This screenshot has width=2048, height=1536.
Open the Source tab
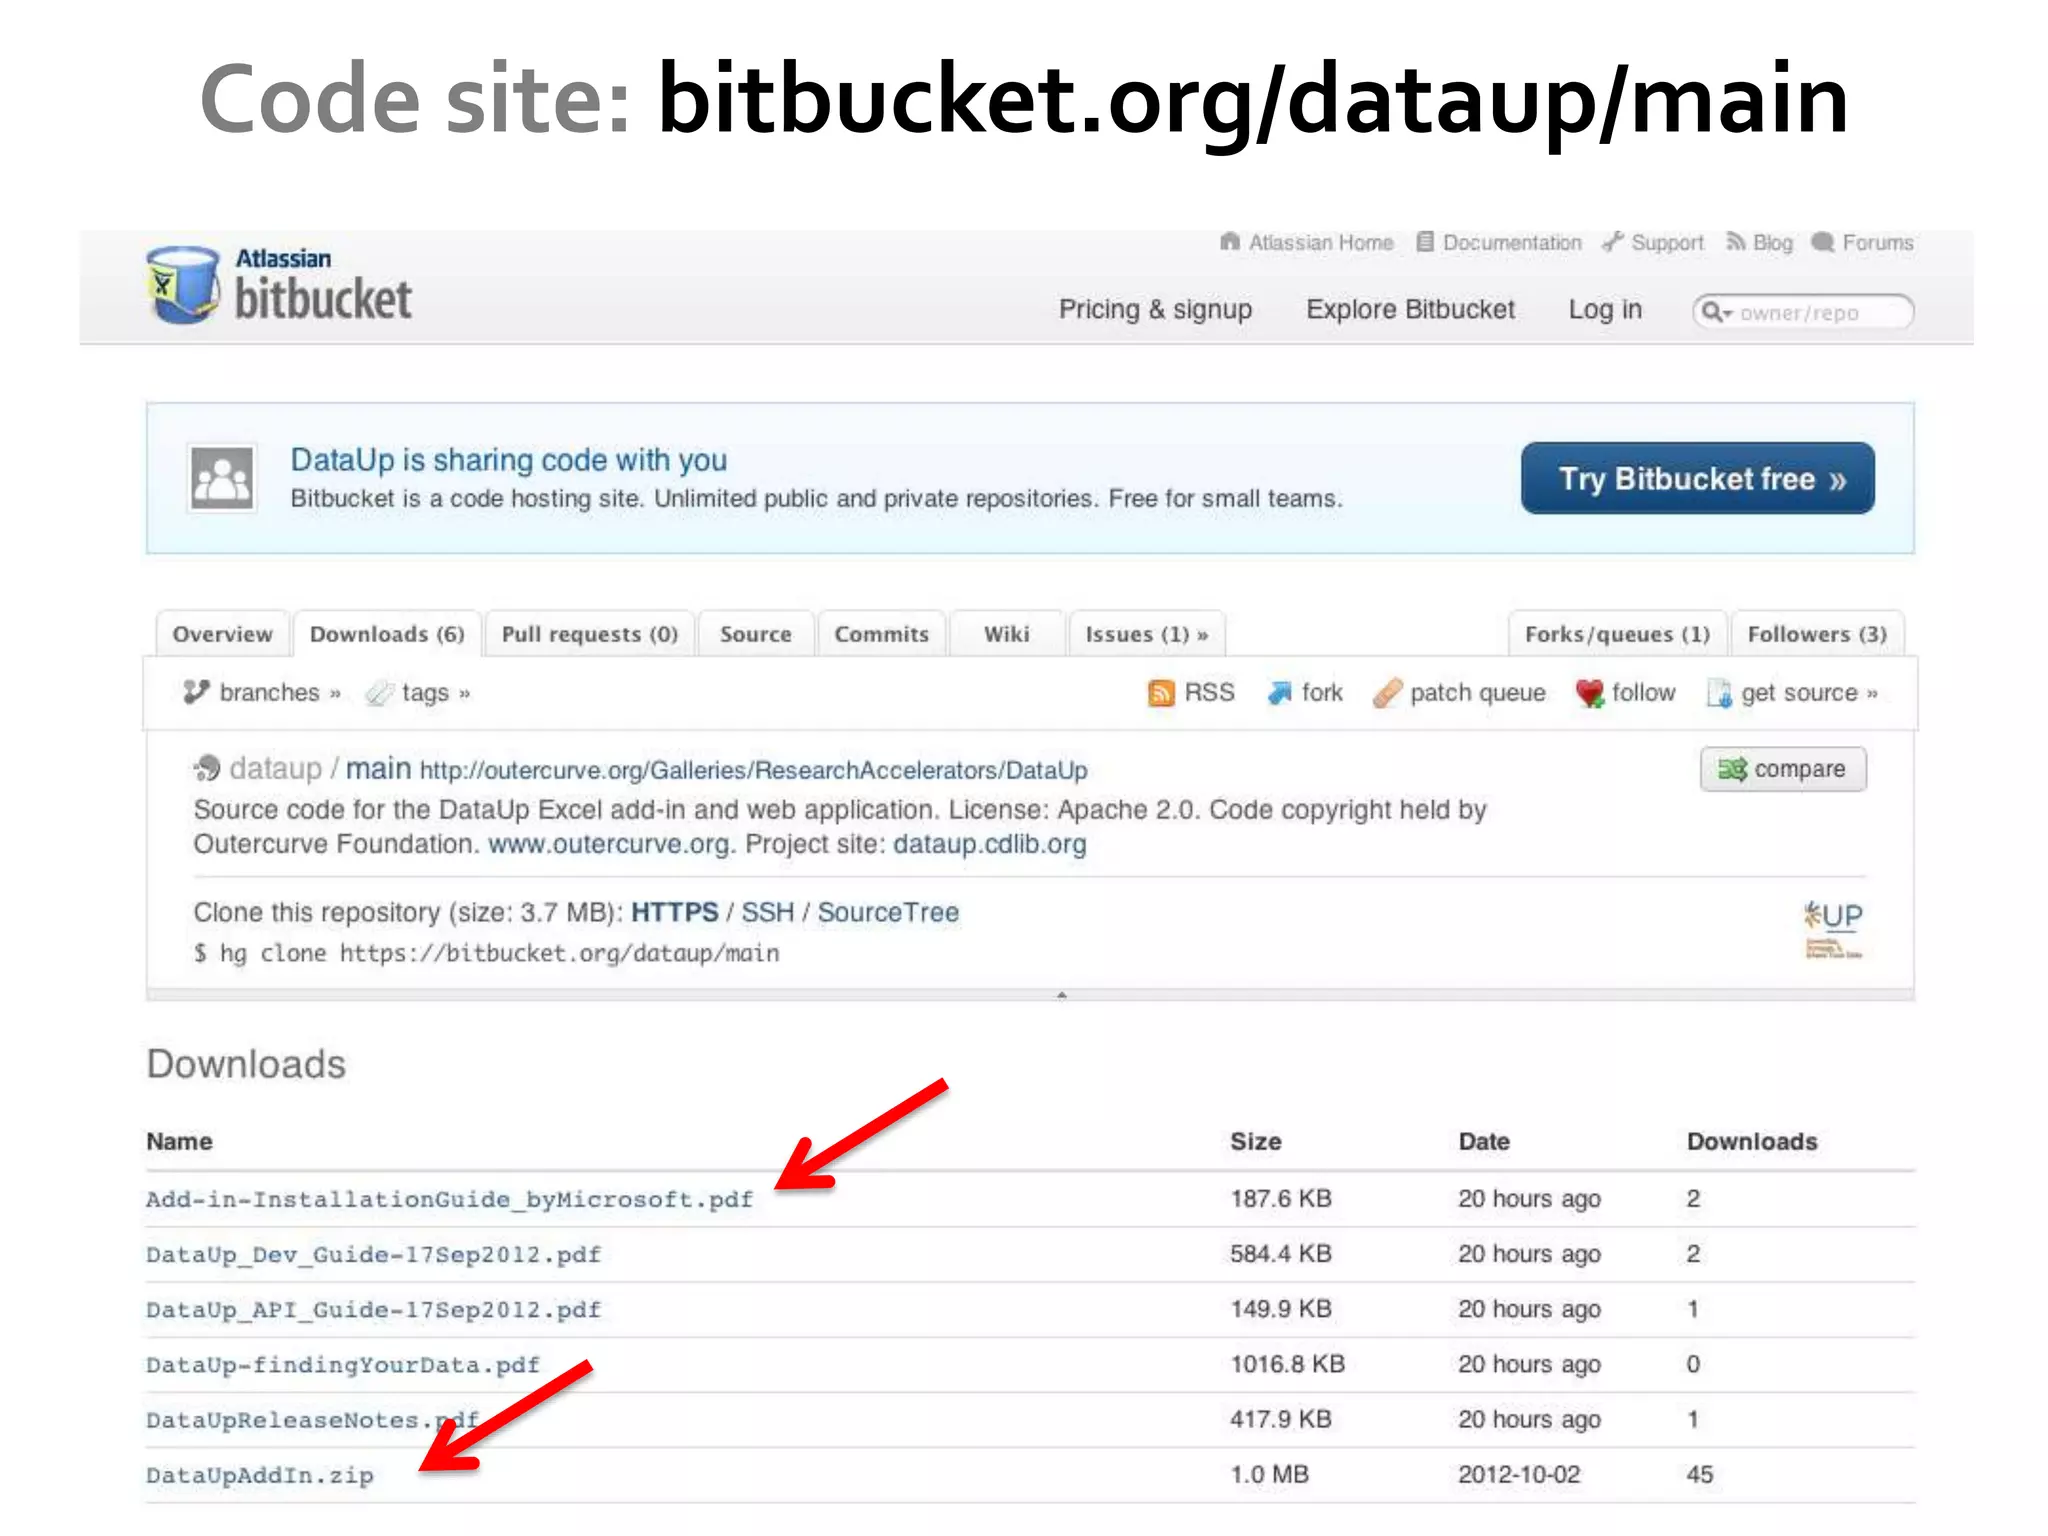click(x=756, y=634)
